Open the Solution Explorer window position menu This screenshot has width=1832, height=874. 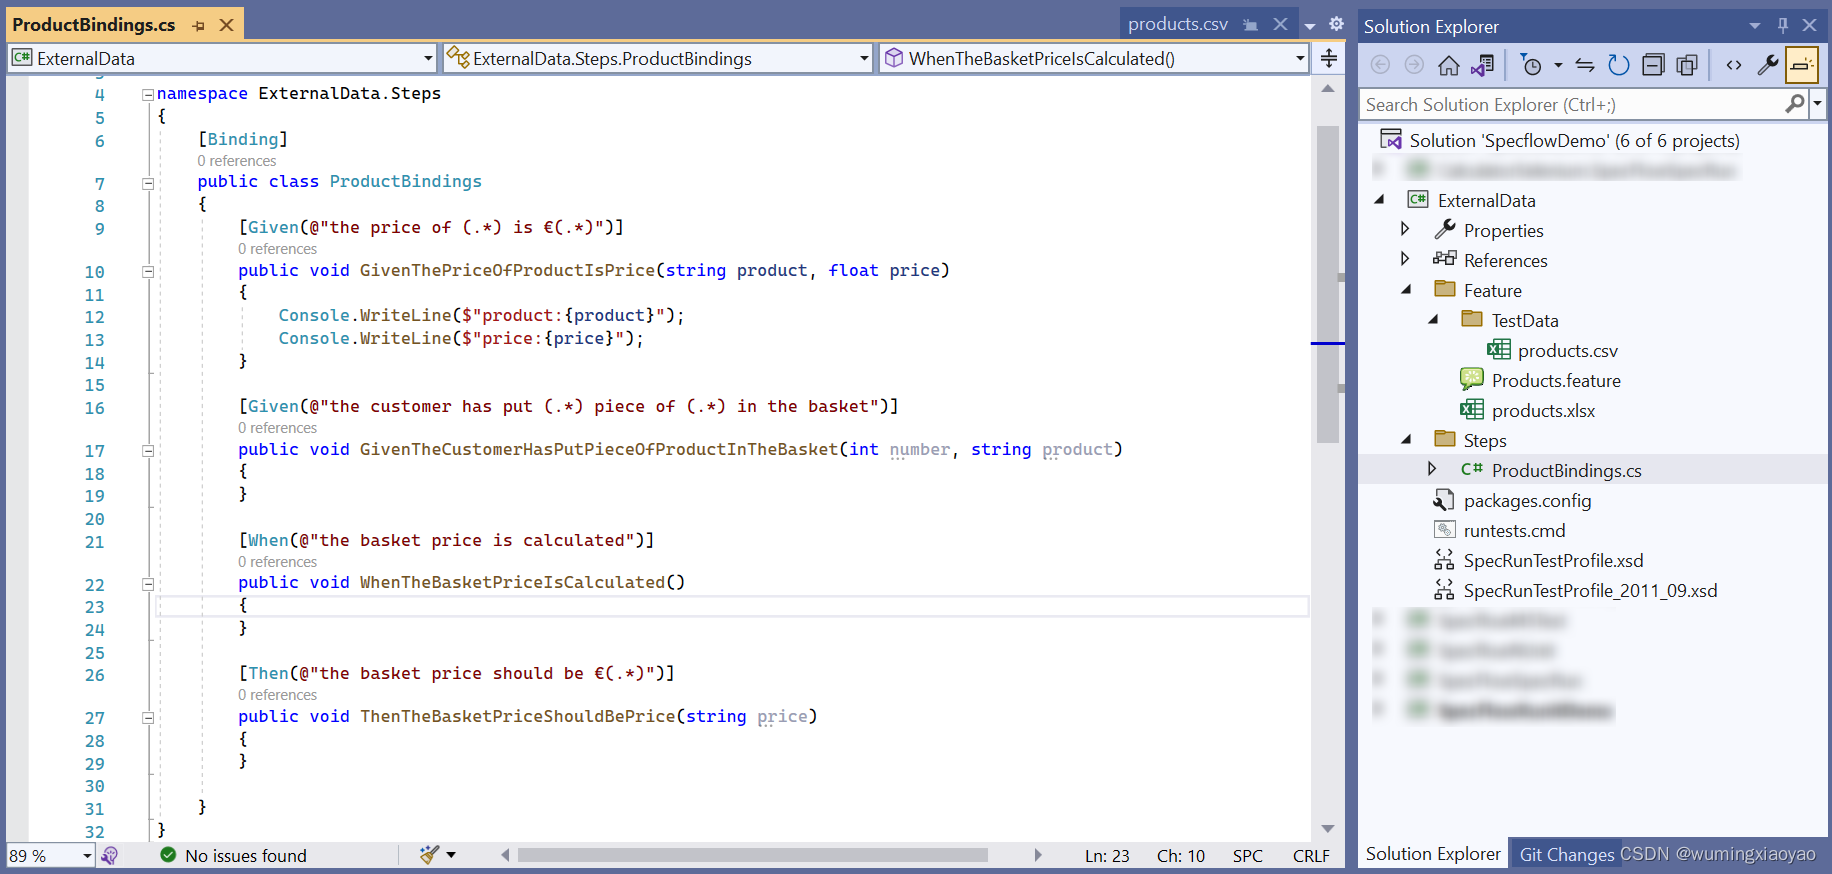[x=1755, y=26]
